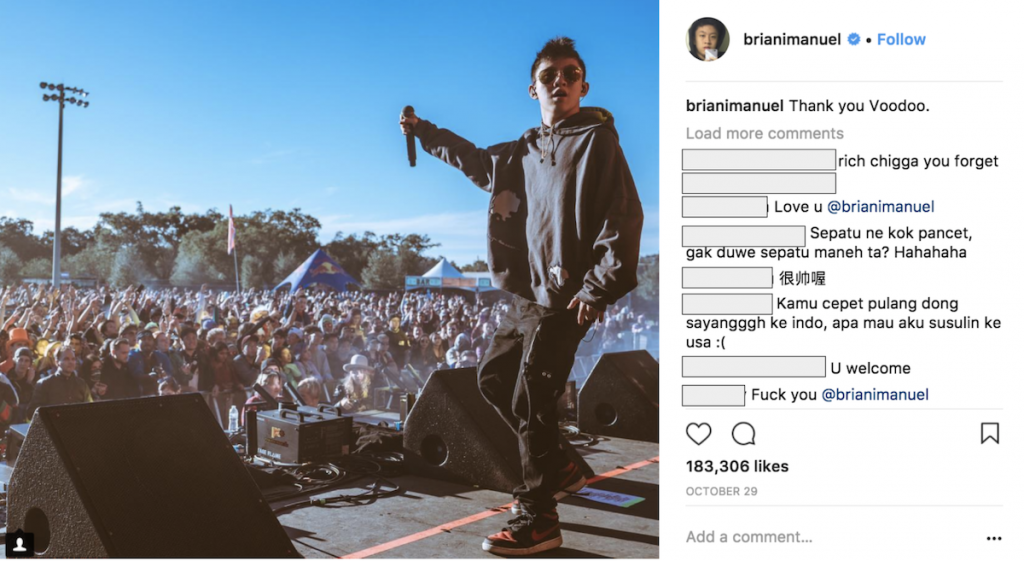Click the concert stage photo
1024x561 pixels.
pos(329,280)
